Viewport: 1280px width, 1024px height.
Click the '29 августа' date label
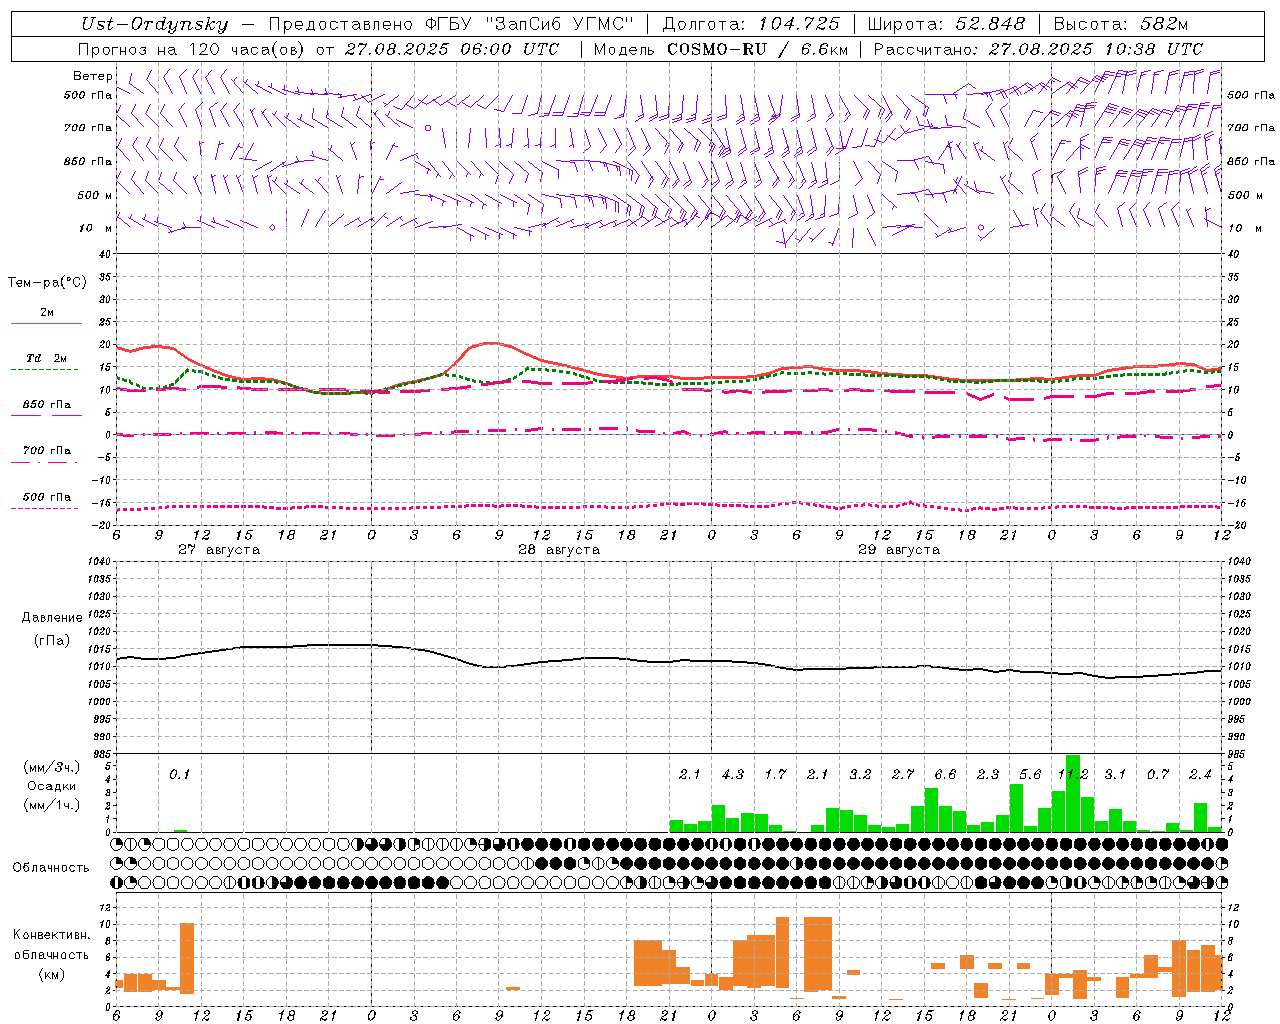point(899,550)
